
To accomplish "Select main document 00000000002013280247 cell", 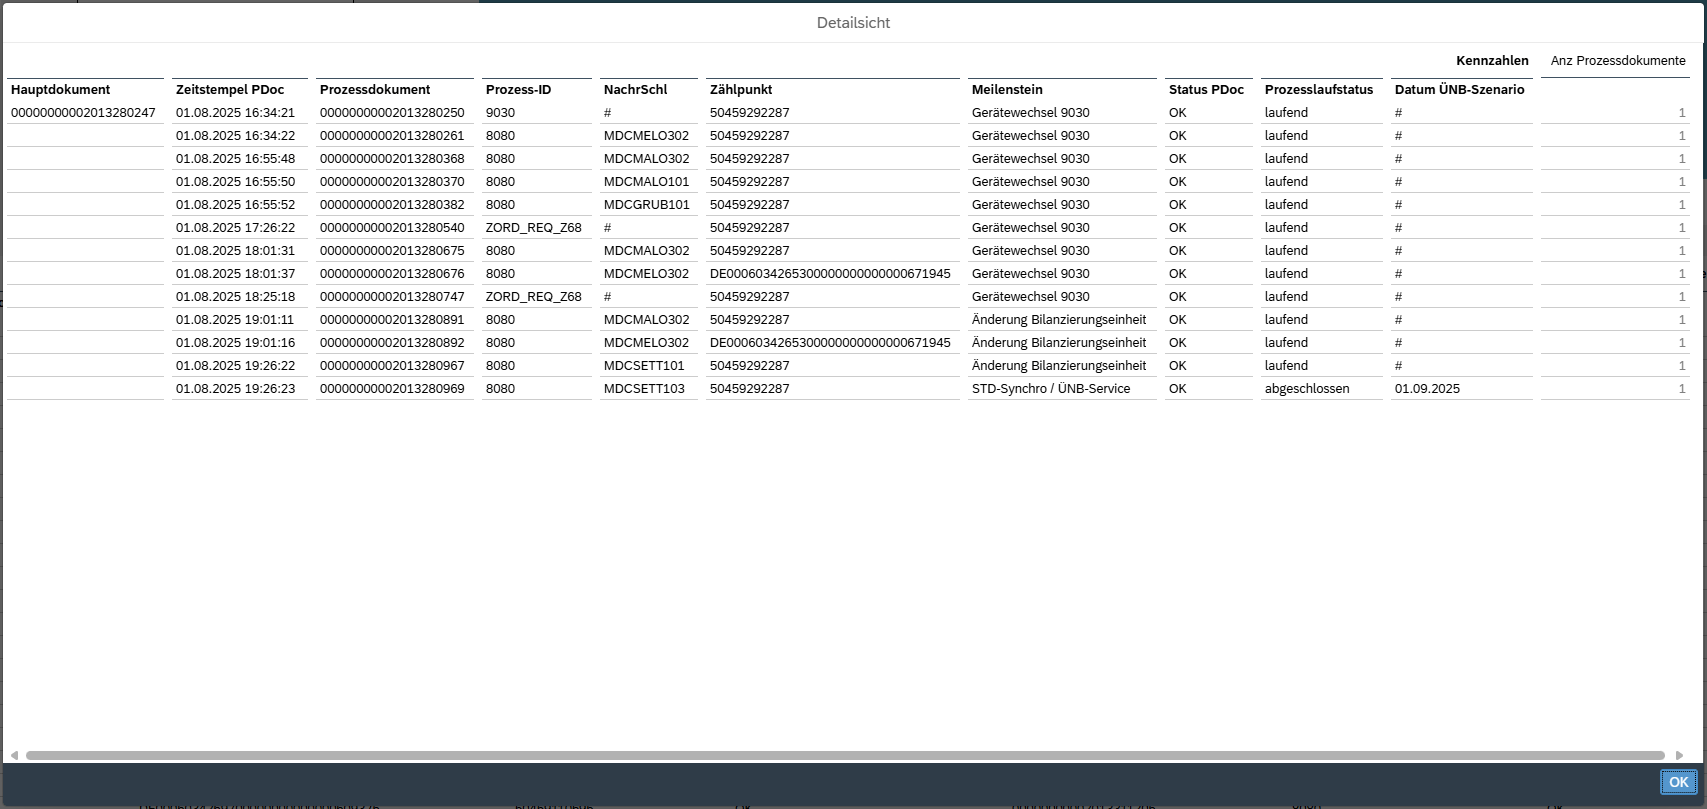I will pos(83,113).
